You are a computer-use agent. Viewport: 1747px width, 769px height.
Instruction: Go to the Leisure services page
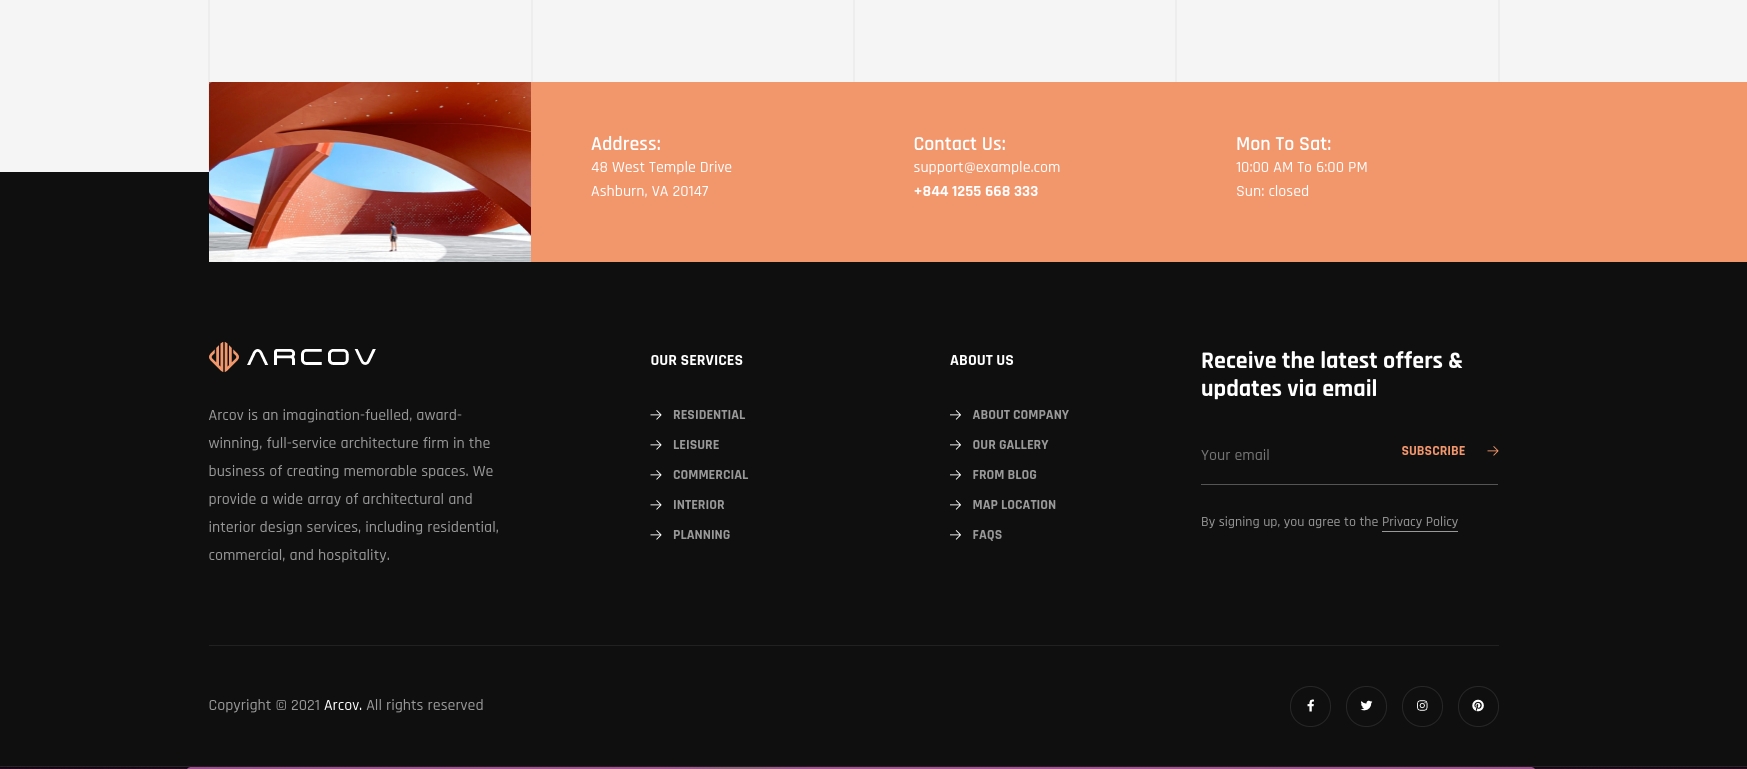696,445
